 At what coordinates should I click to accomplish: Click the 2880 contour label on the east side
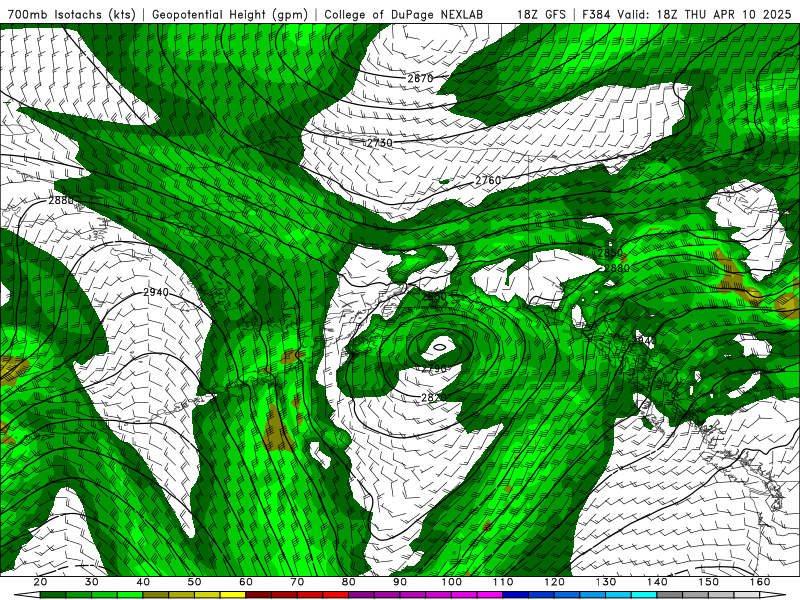pos(617,268)
